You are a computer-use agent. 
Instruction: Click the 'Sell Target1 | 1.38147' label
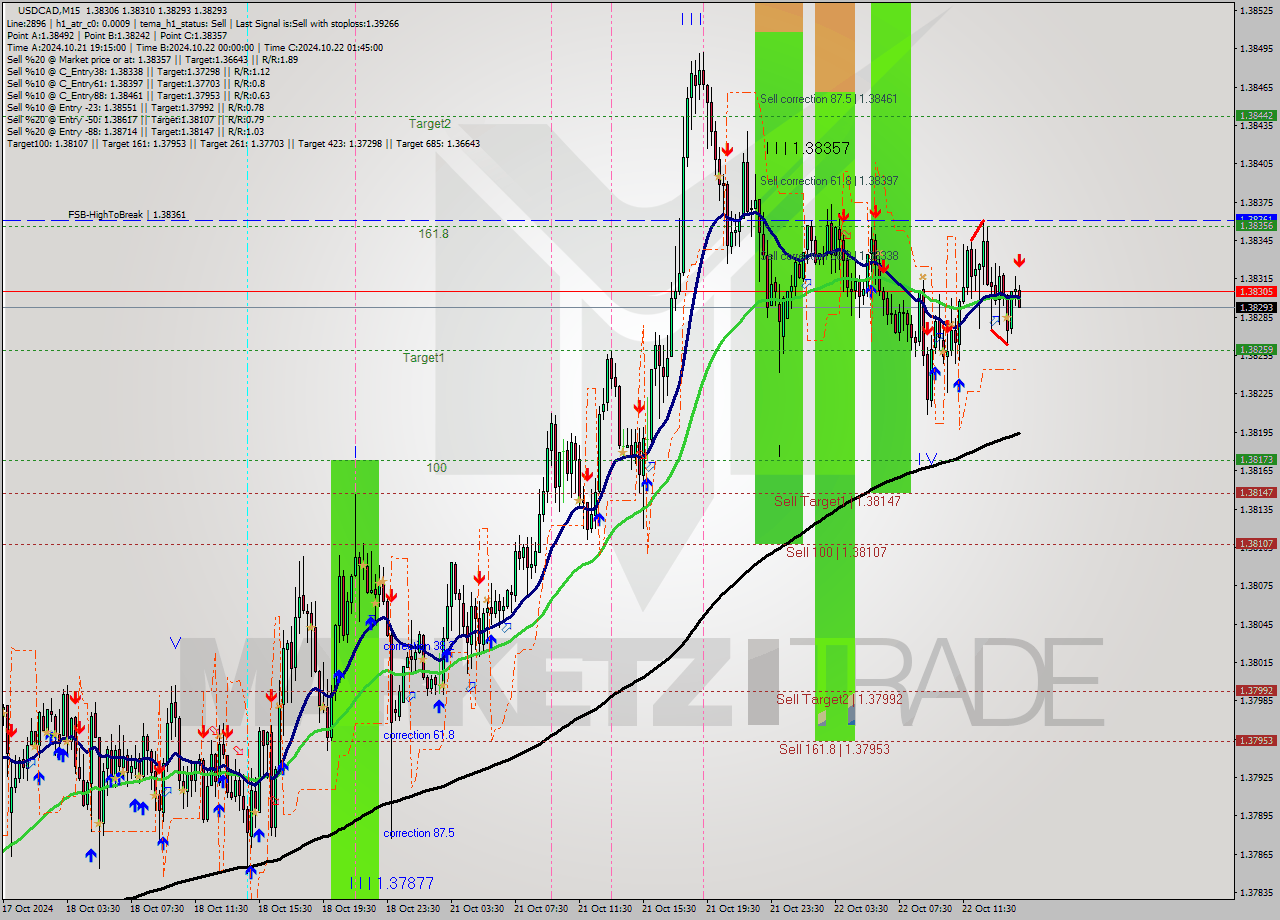point(837,501)
